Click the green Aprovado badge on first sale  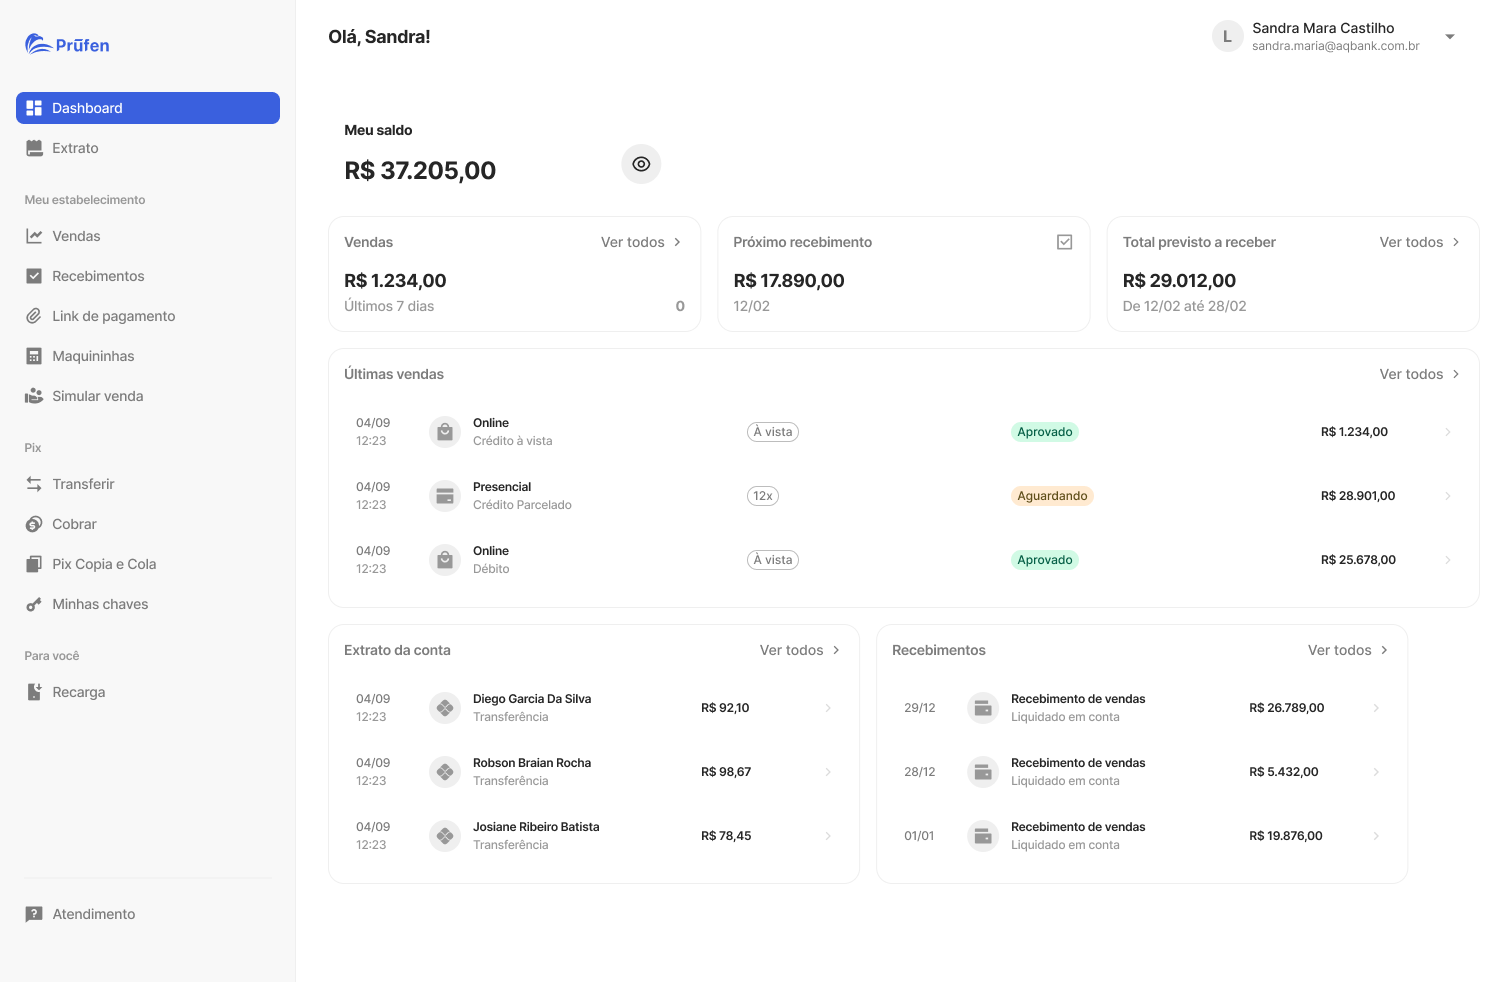tap(1045, 432)
